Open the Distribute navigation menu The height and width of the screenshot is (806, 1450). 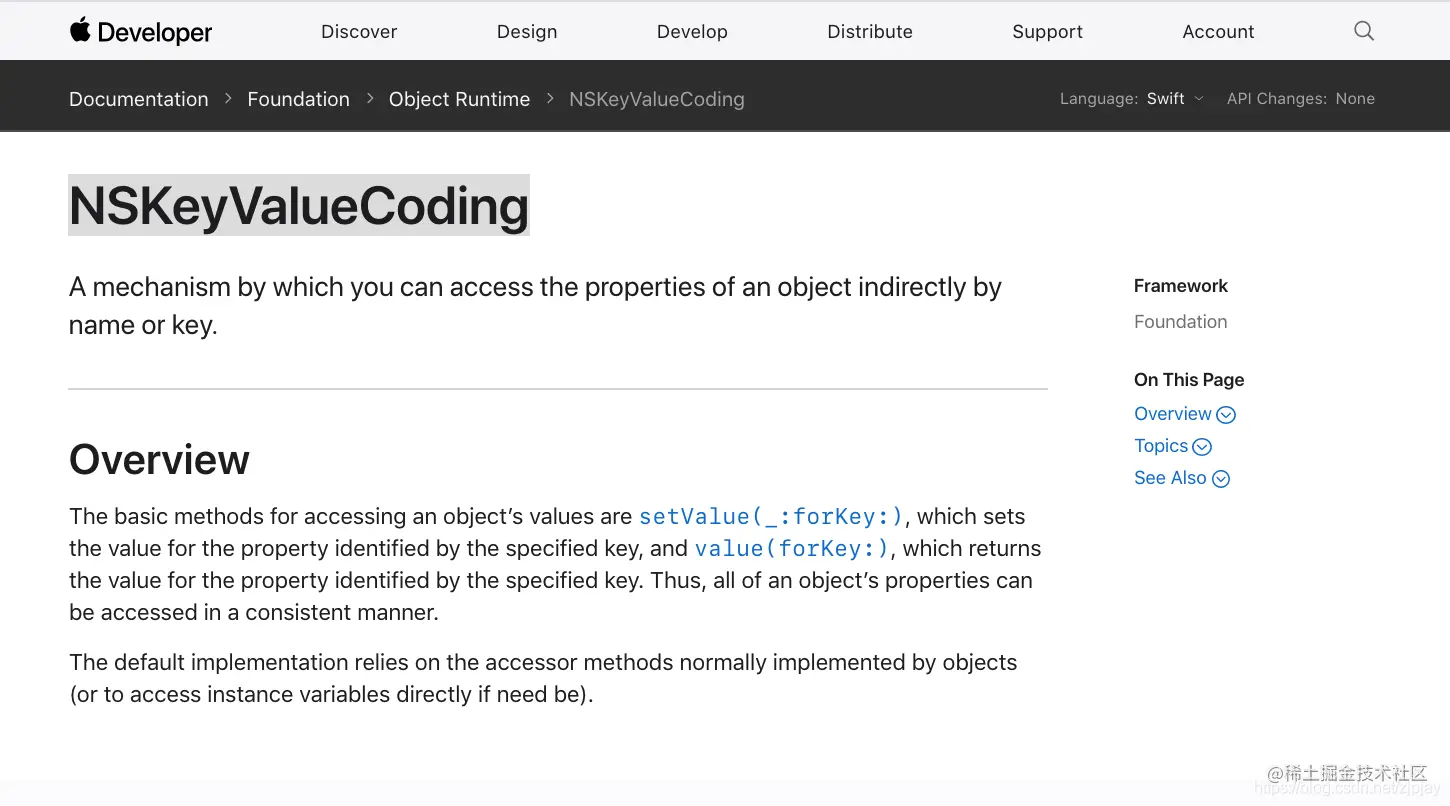(869, 31)
